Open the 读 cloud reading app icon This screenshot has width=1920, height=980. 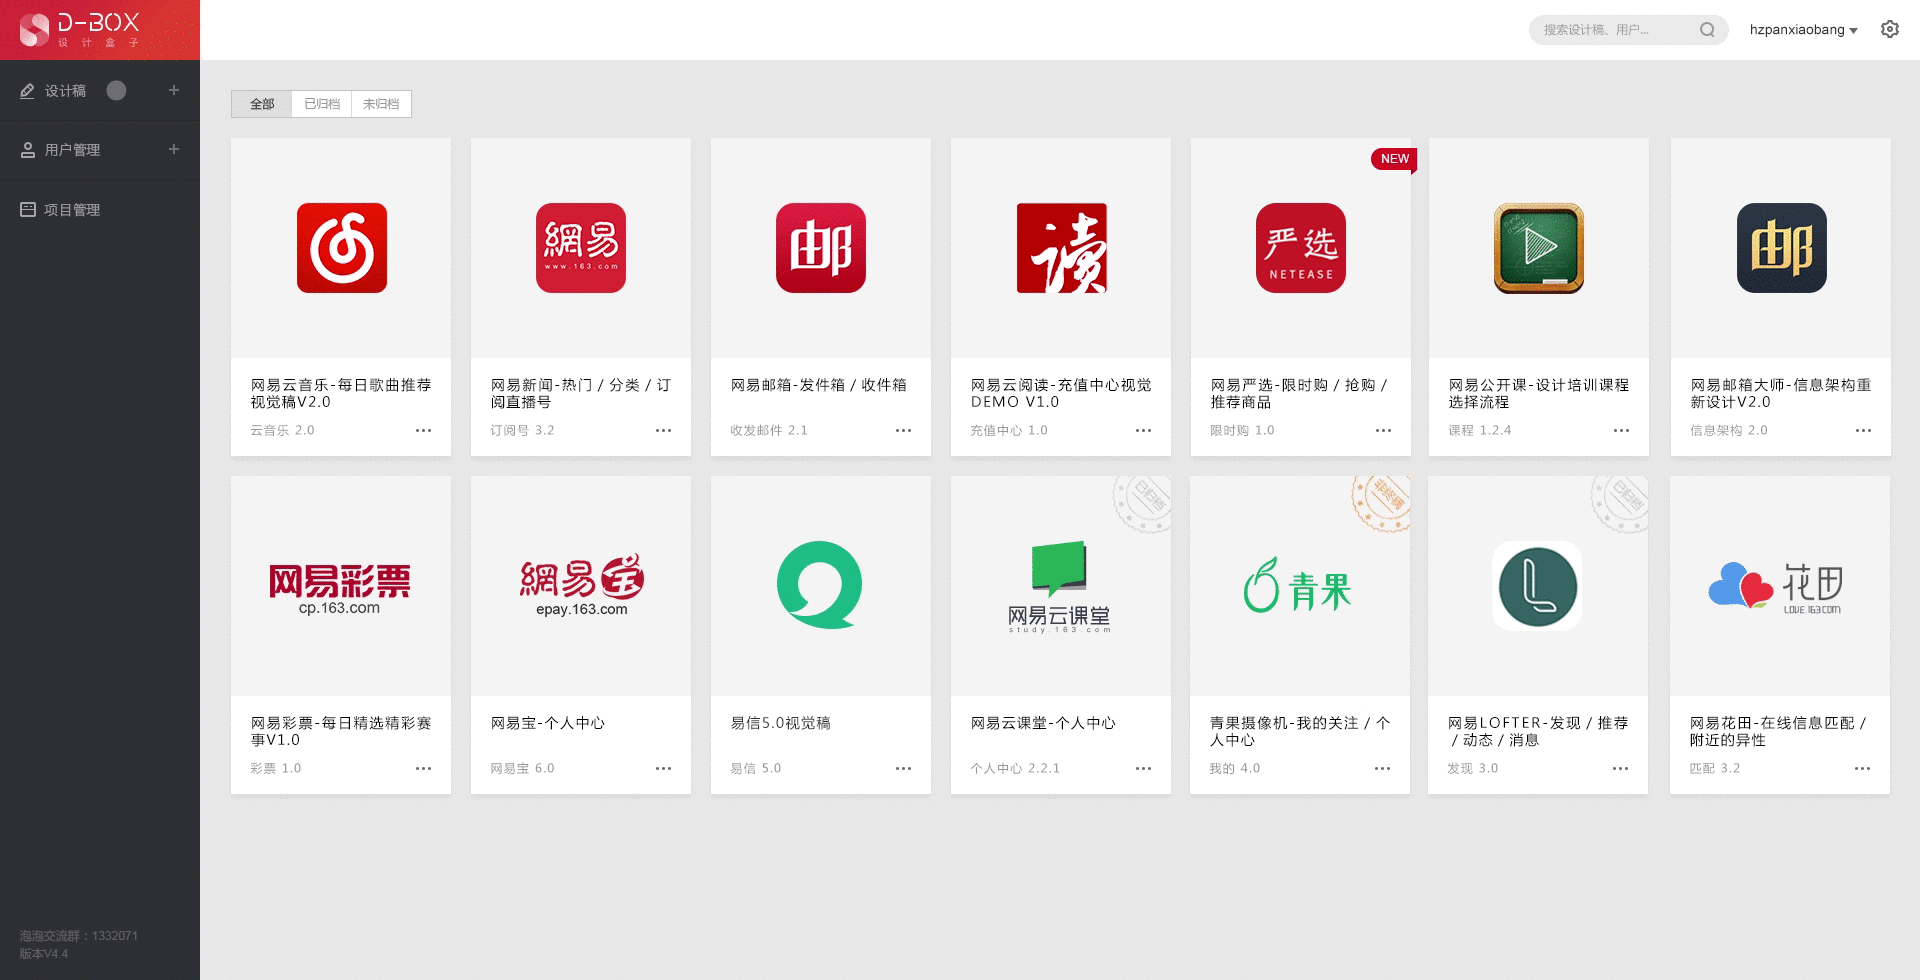1062,248
